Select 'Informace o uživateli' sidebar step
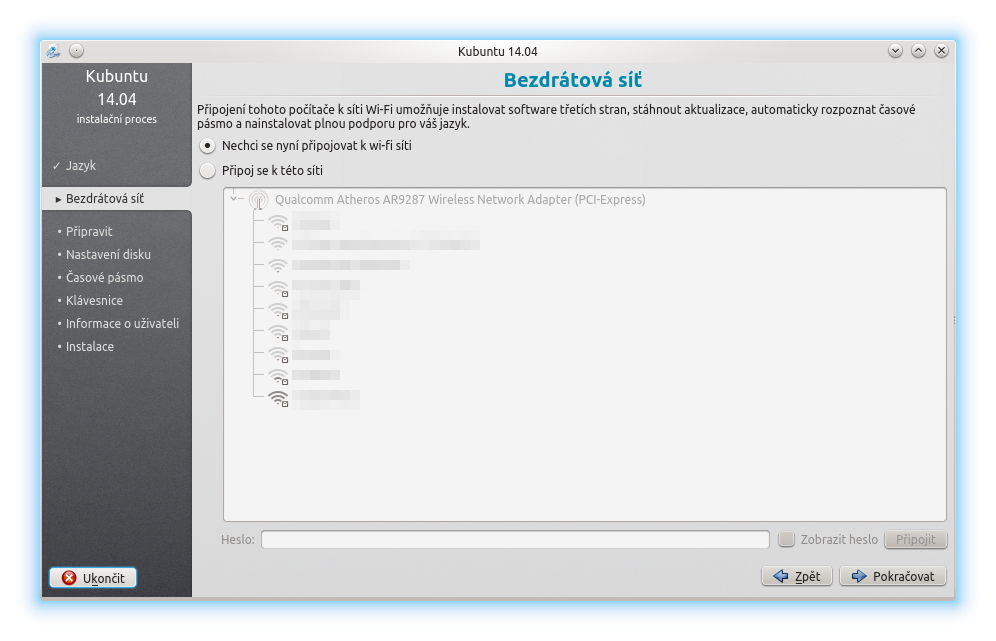This screenshot has width=996, height=641. [122, 323]
